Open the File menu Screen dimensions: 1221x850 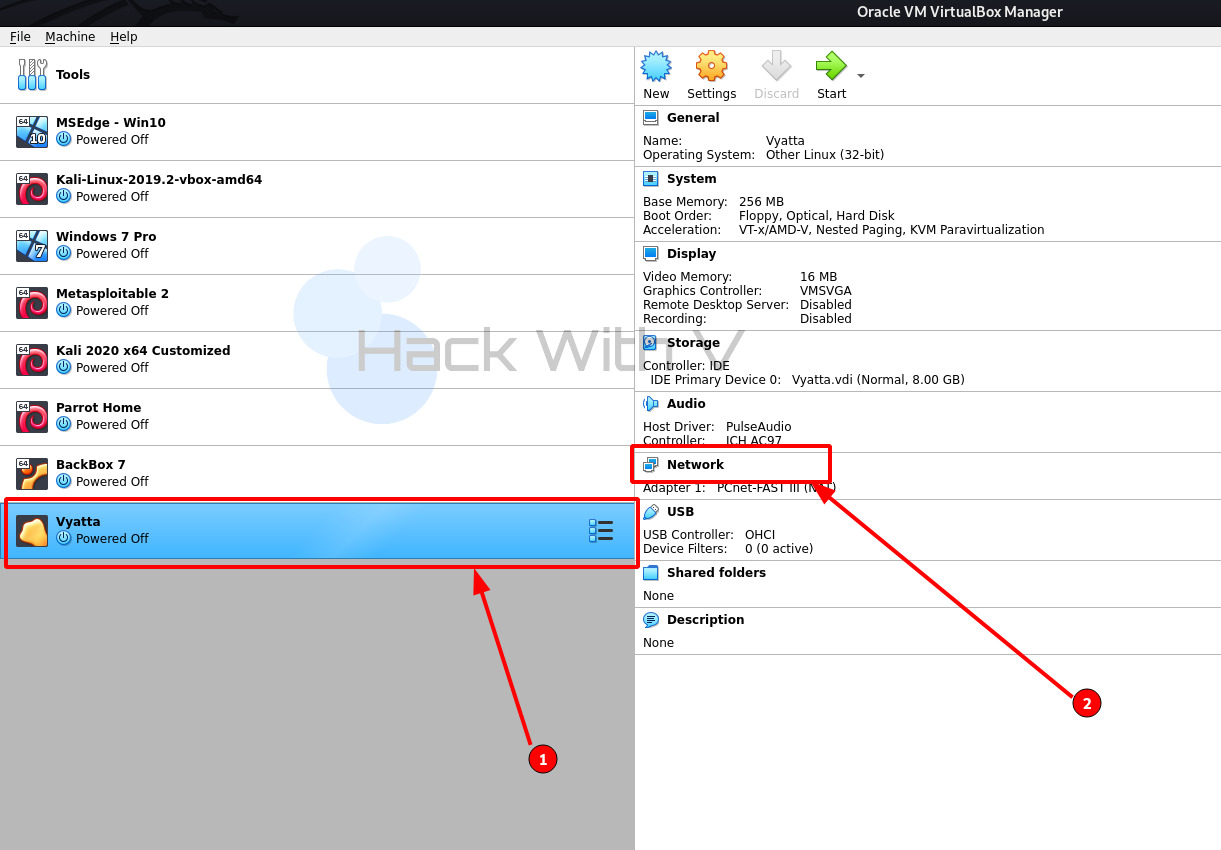click(20, 37)
